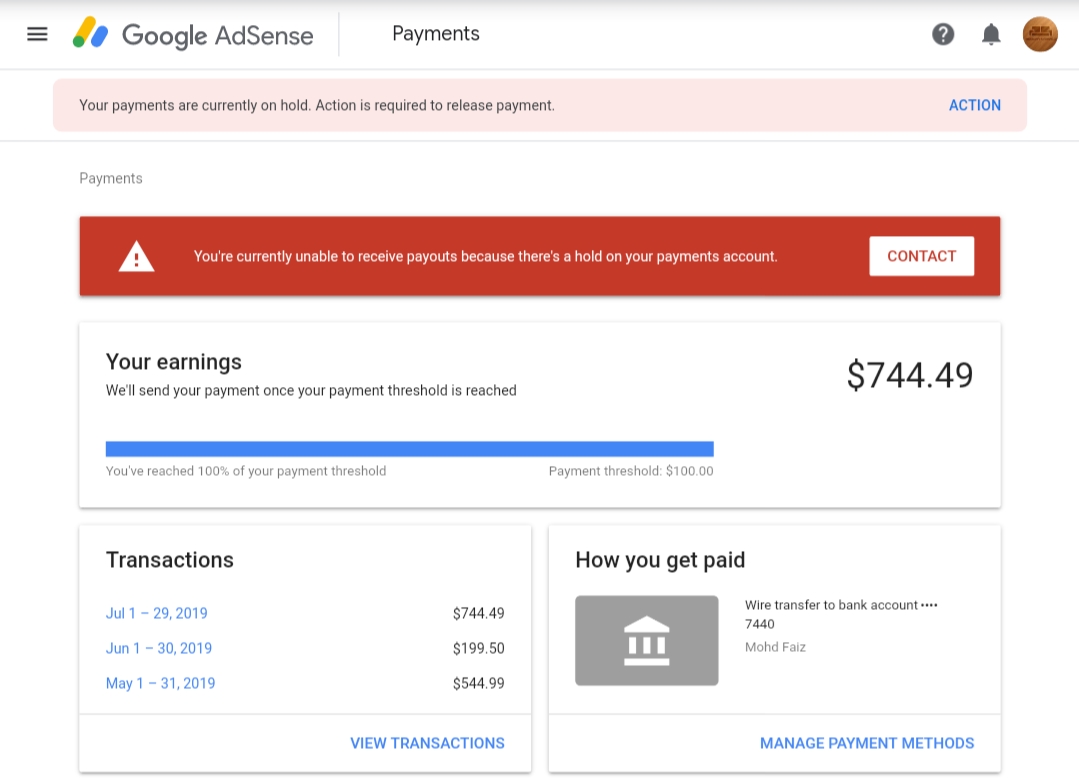This screenshot has width=1079, height=778.
Task: Open the account profile avatar
Action: [1040, 34]
